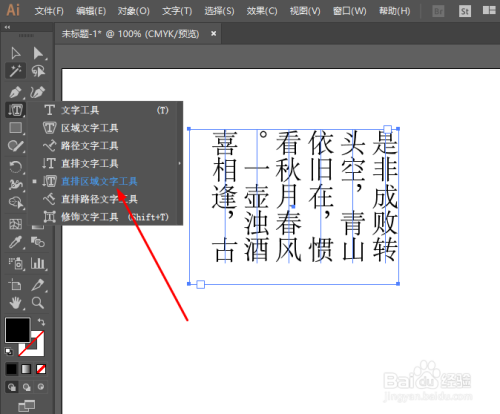Choose 文字工具 from the flyout
500x414 pixels.
[x=105, y=110]
